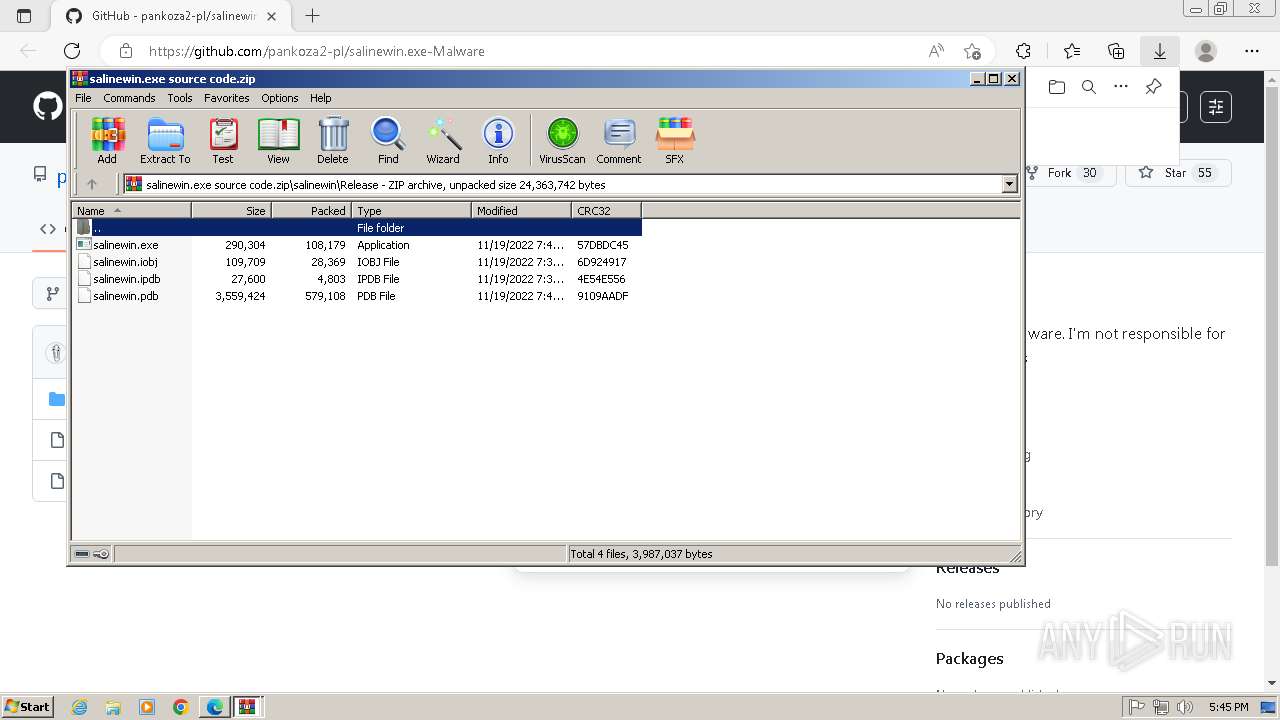Click the Downloads arrow icon in Edge

[x=1159, y=51]
